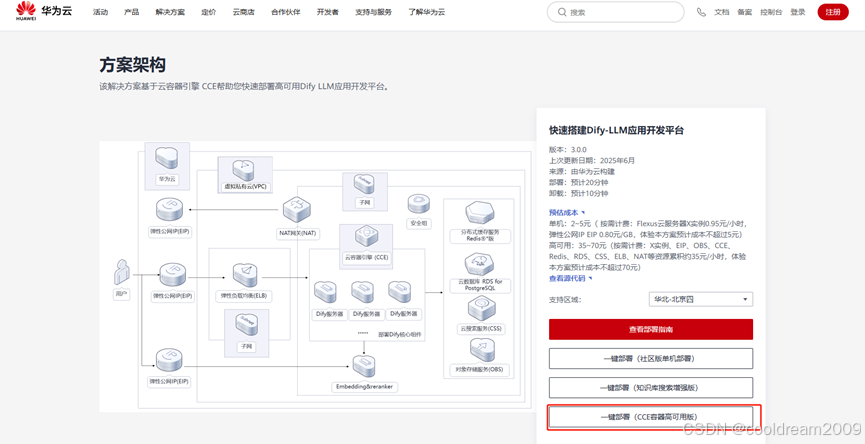Image resolution: width=865 pixels, height=444 pixels.
Task: Open the 解决方案 menu
Action: pos(170,12)
